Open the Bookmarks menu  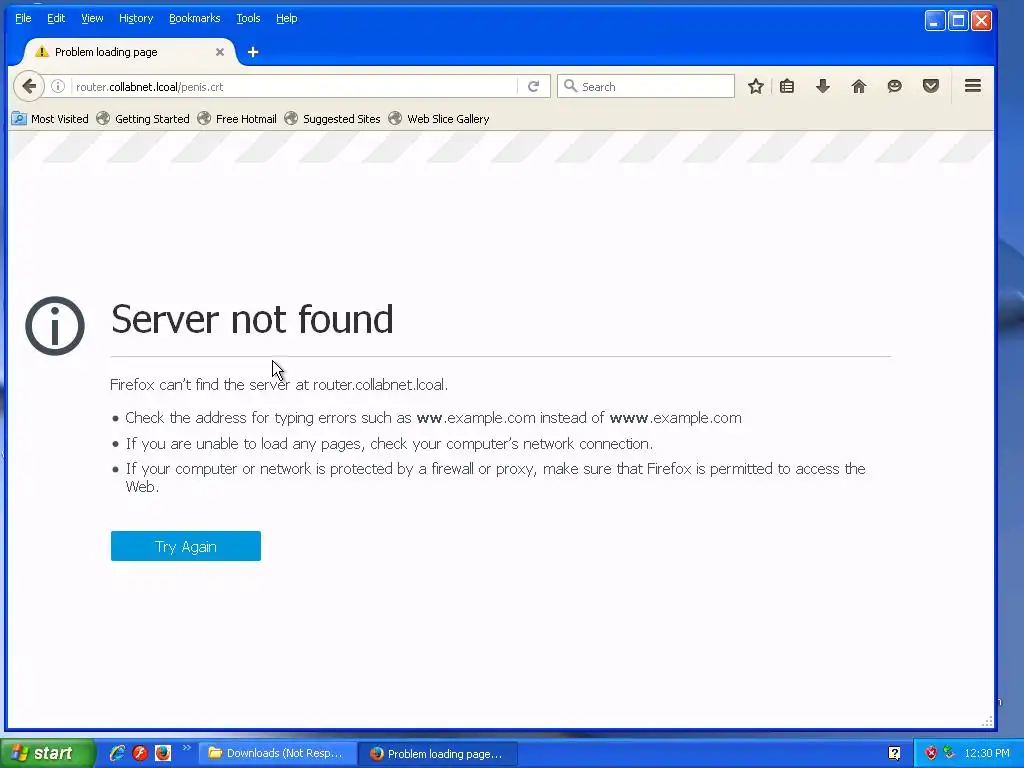[195, 18]
